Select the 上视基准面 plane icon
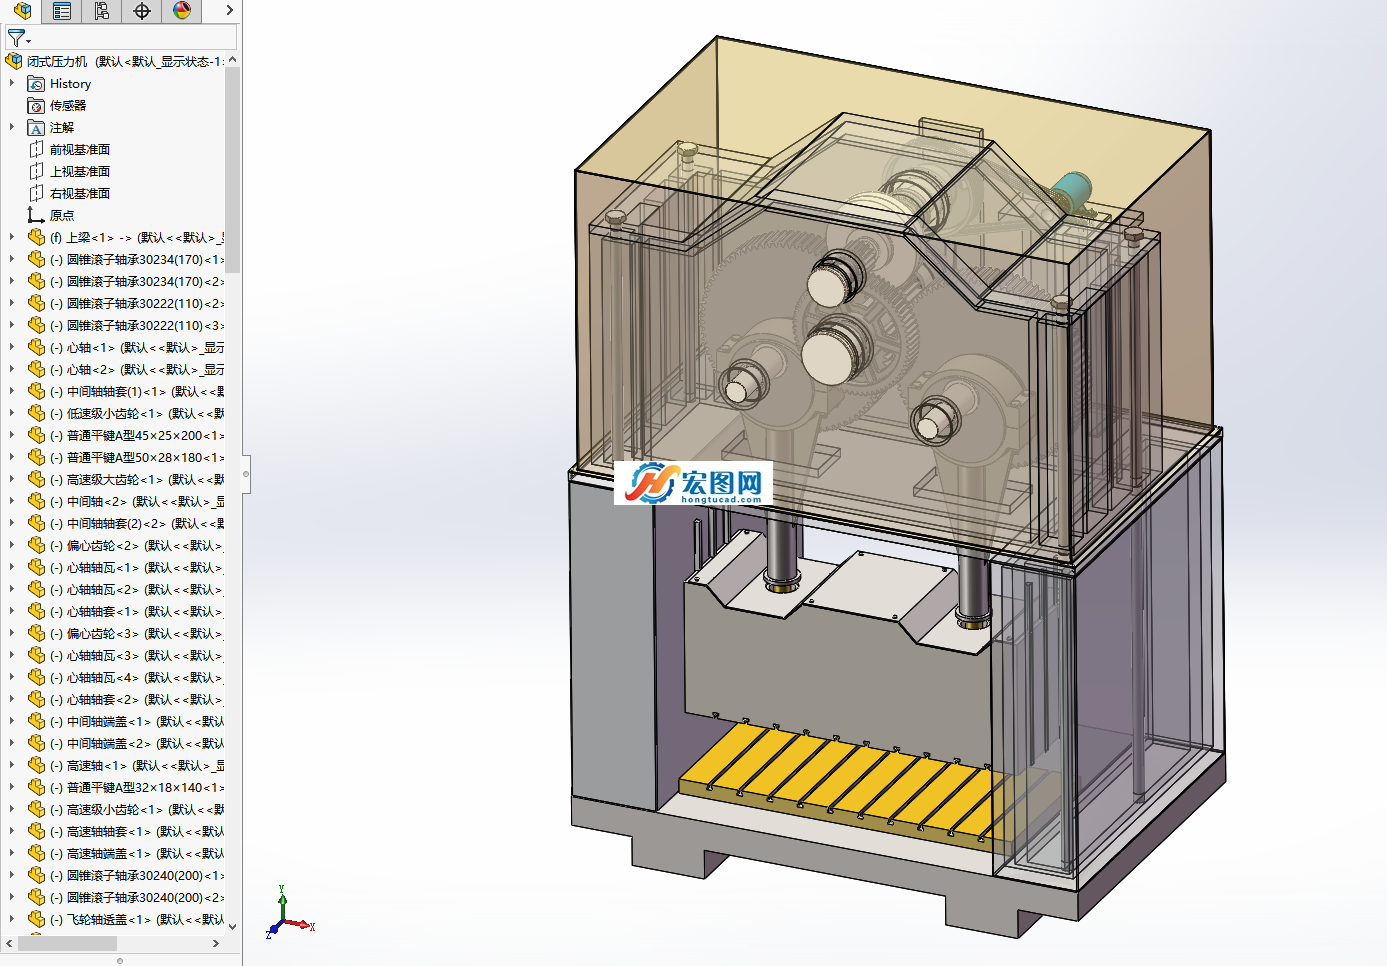Image resolution: width=1387 pixels, height=966 pixels. point(36,172)
